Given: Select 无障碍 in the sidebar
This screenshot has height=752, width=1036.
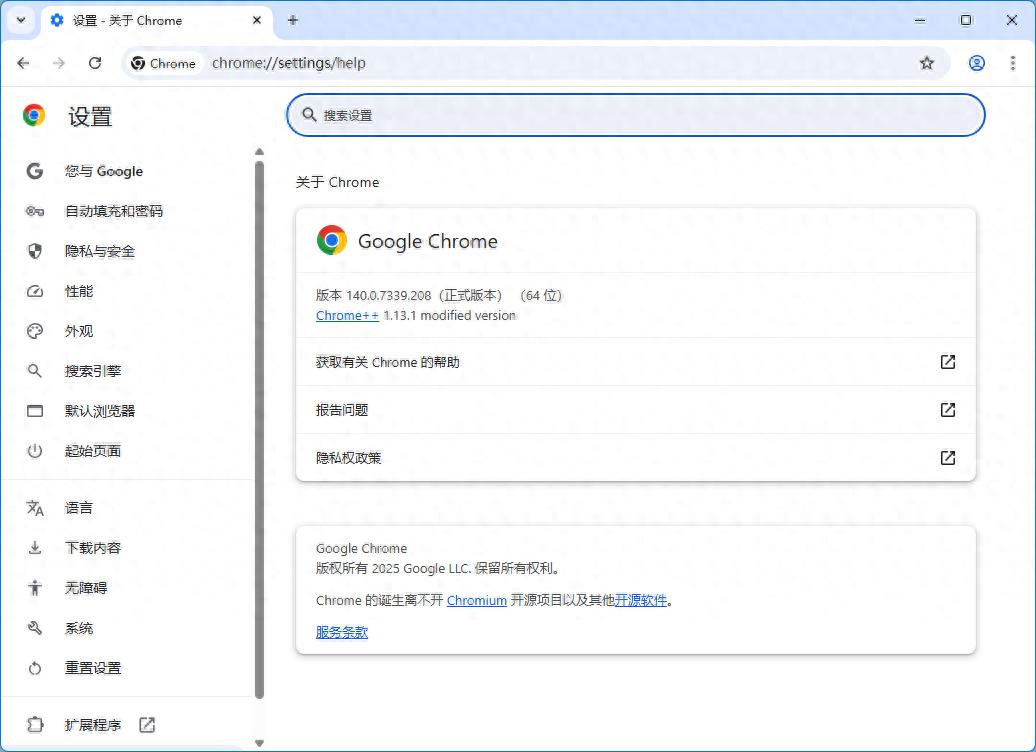Looking at the screenshot, I should click(x=86, y=587).
